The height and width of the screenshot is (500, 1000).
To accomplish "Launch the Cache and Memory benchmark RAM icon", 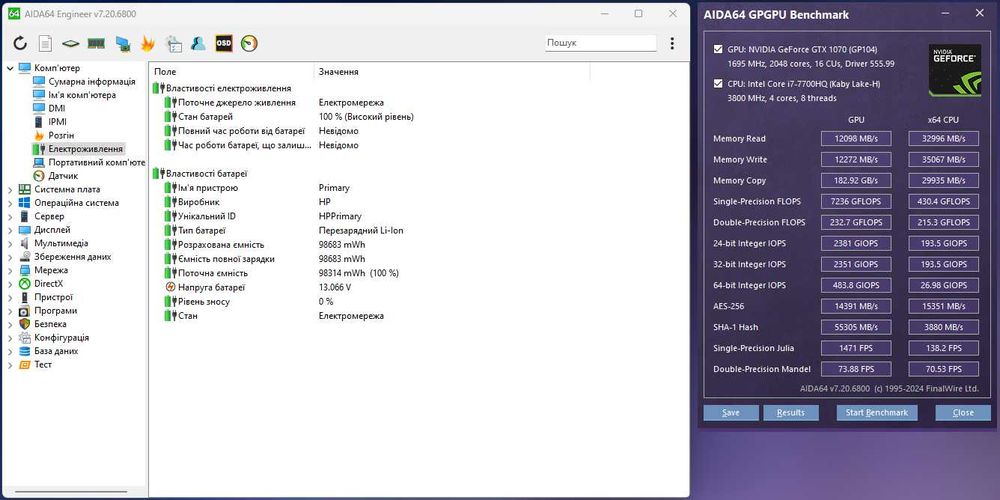I will 96,43.
